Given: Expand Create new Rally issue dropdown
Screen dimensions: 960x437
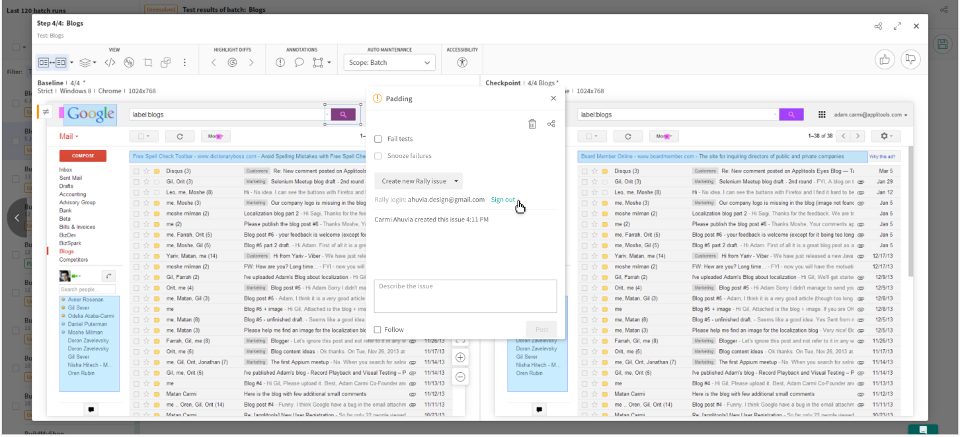Looking at the screenshot, I should coord(419,181).
